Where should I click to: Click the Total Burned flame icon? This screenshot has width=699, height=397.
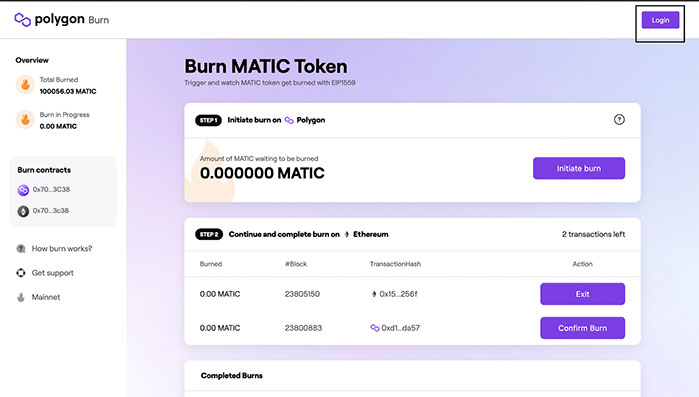(x=25, y=85)
